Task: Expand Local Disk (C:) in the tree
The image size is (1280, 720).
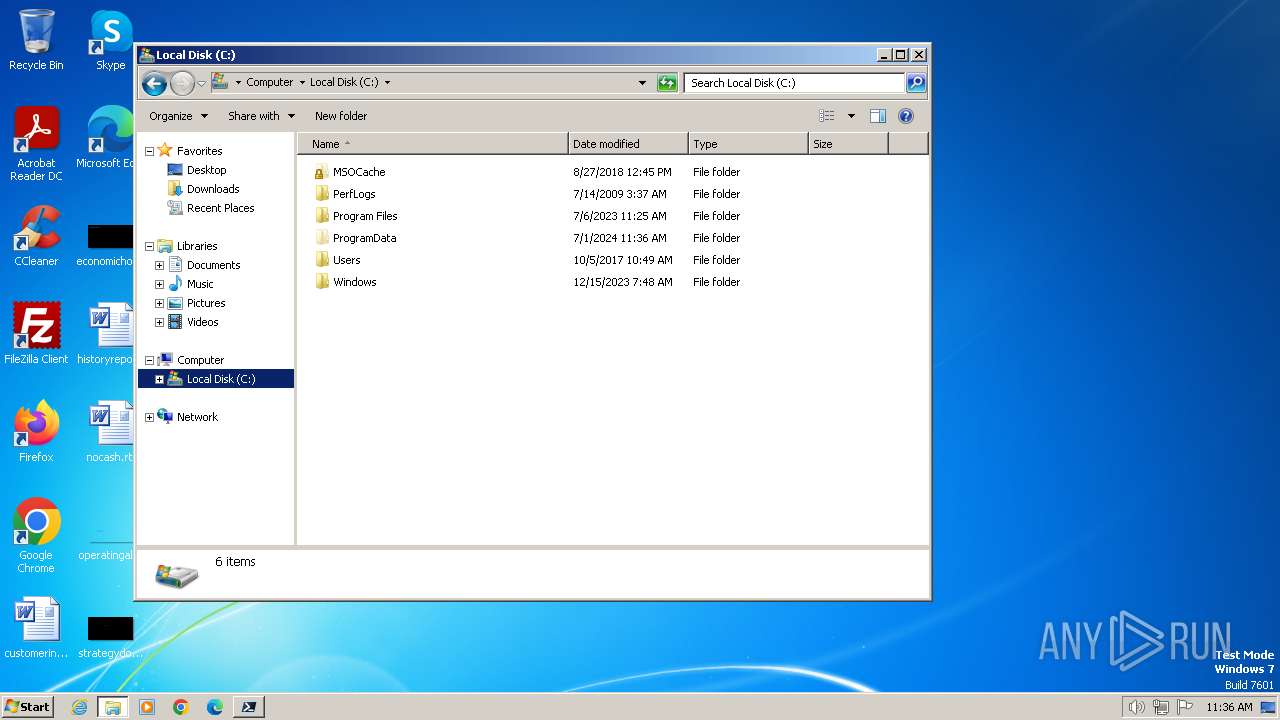Action: tap(159, 379)
